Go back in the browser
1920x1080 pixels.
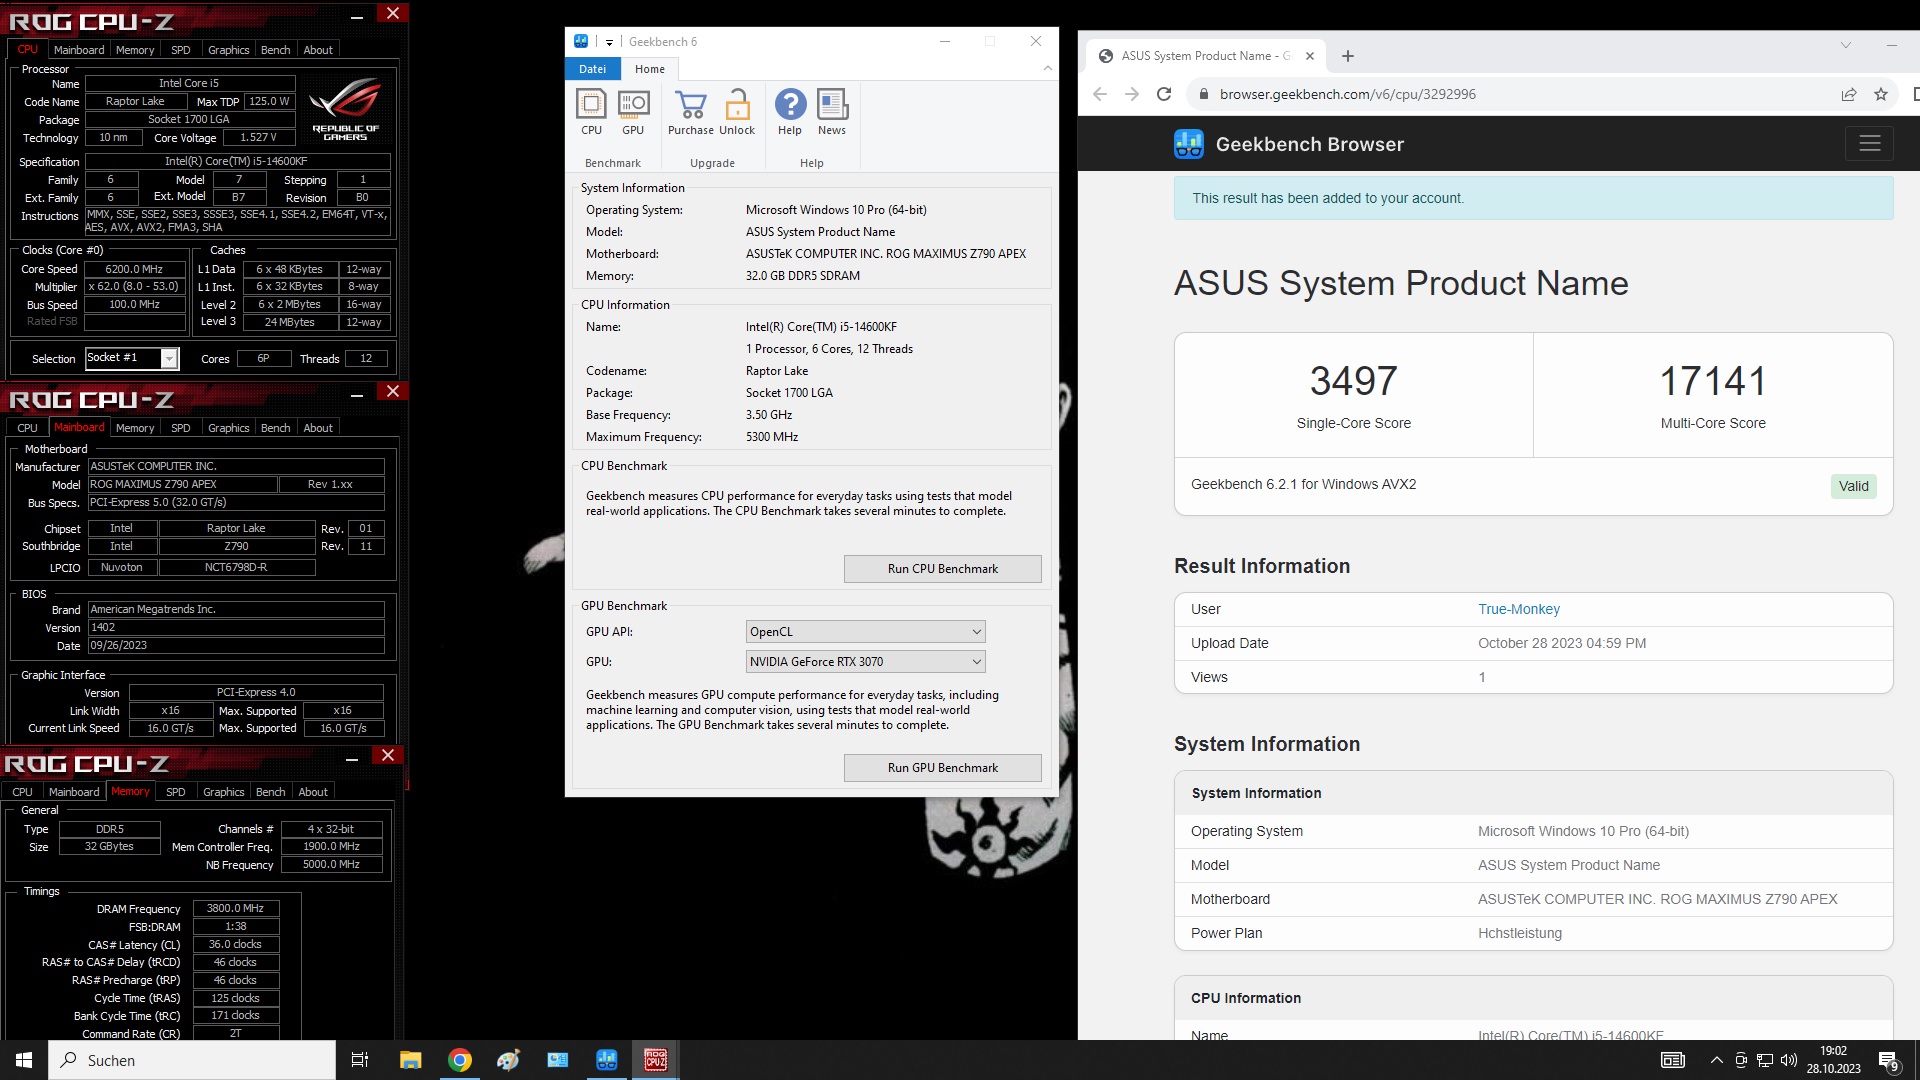[1100, 94]
